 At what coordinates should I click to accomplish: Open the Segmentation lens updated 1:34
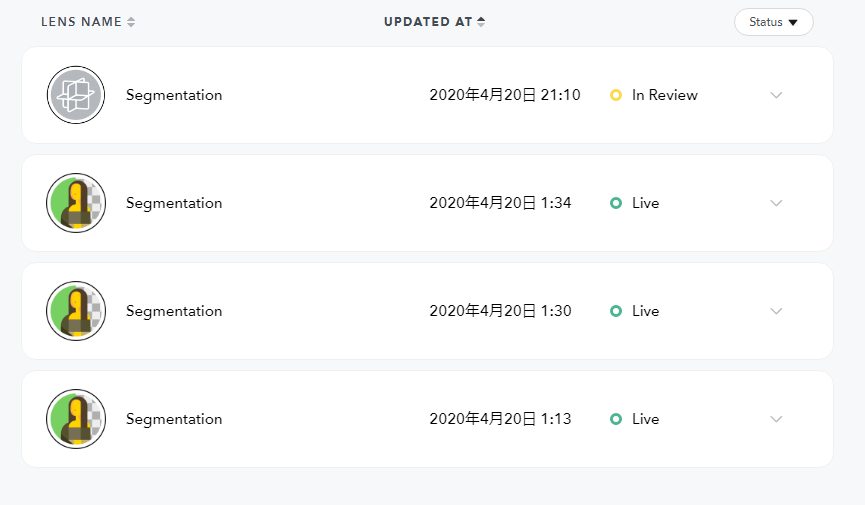174,203
